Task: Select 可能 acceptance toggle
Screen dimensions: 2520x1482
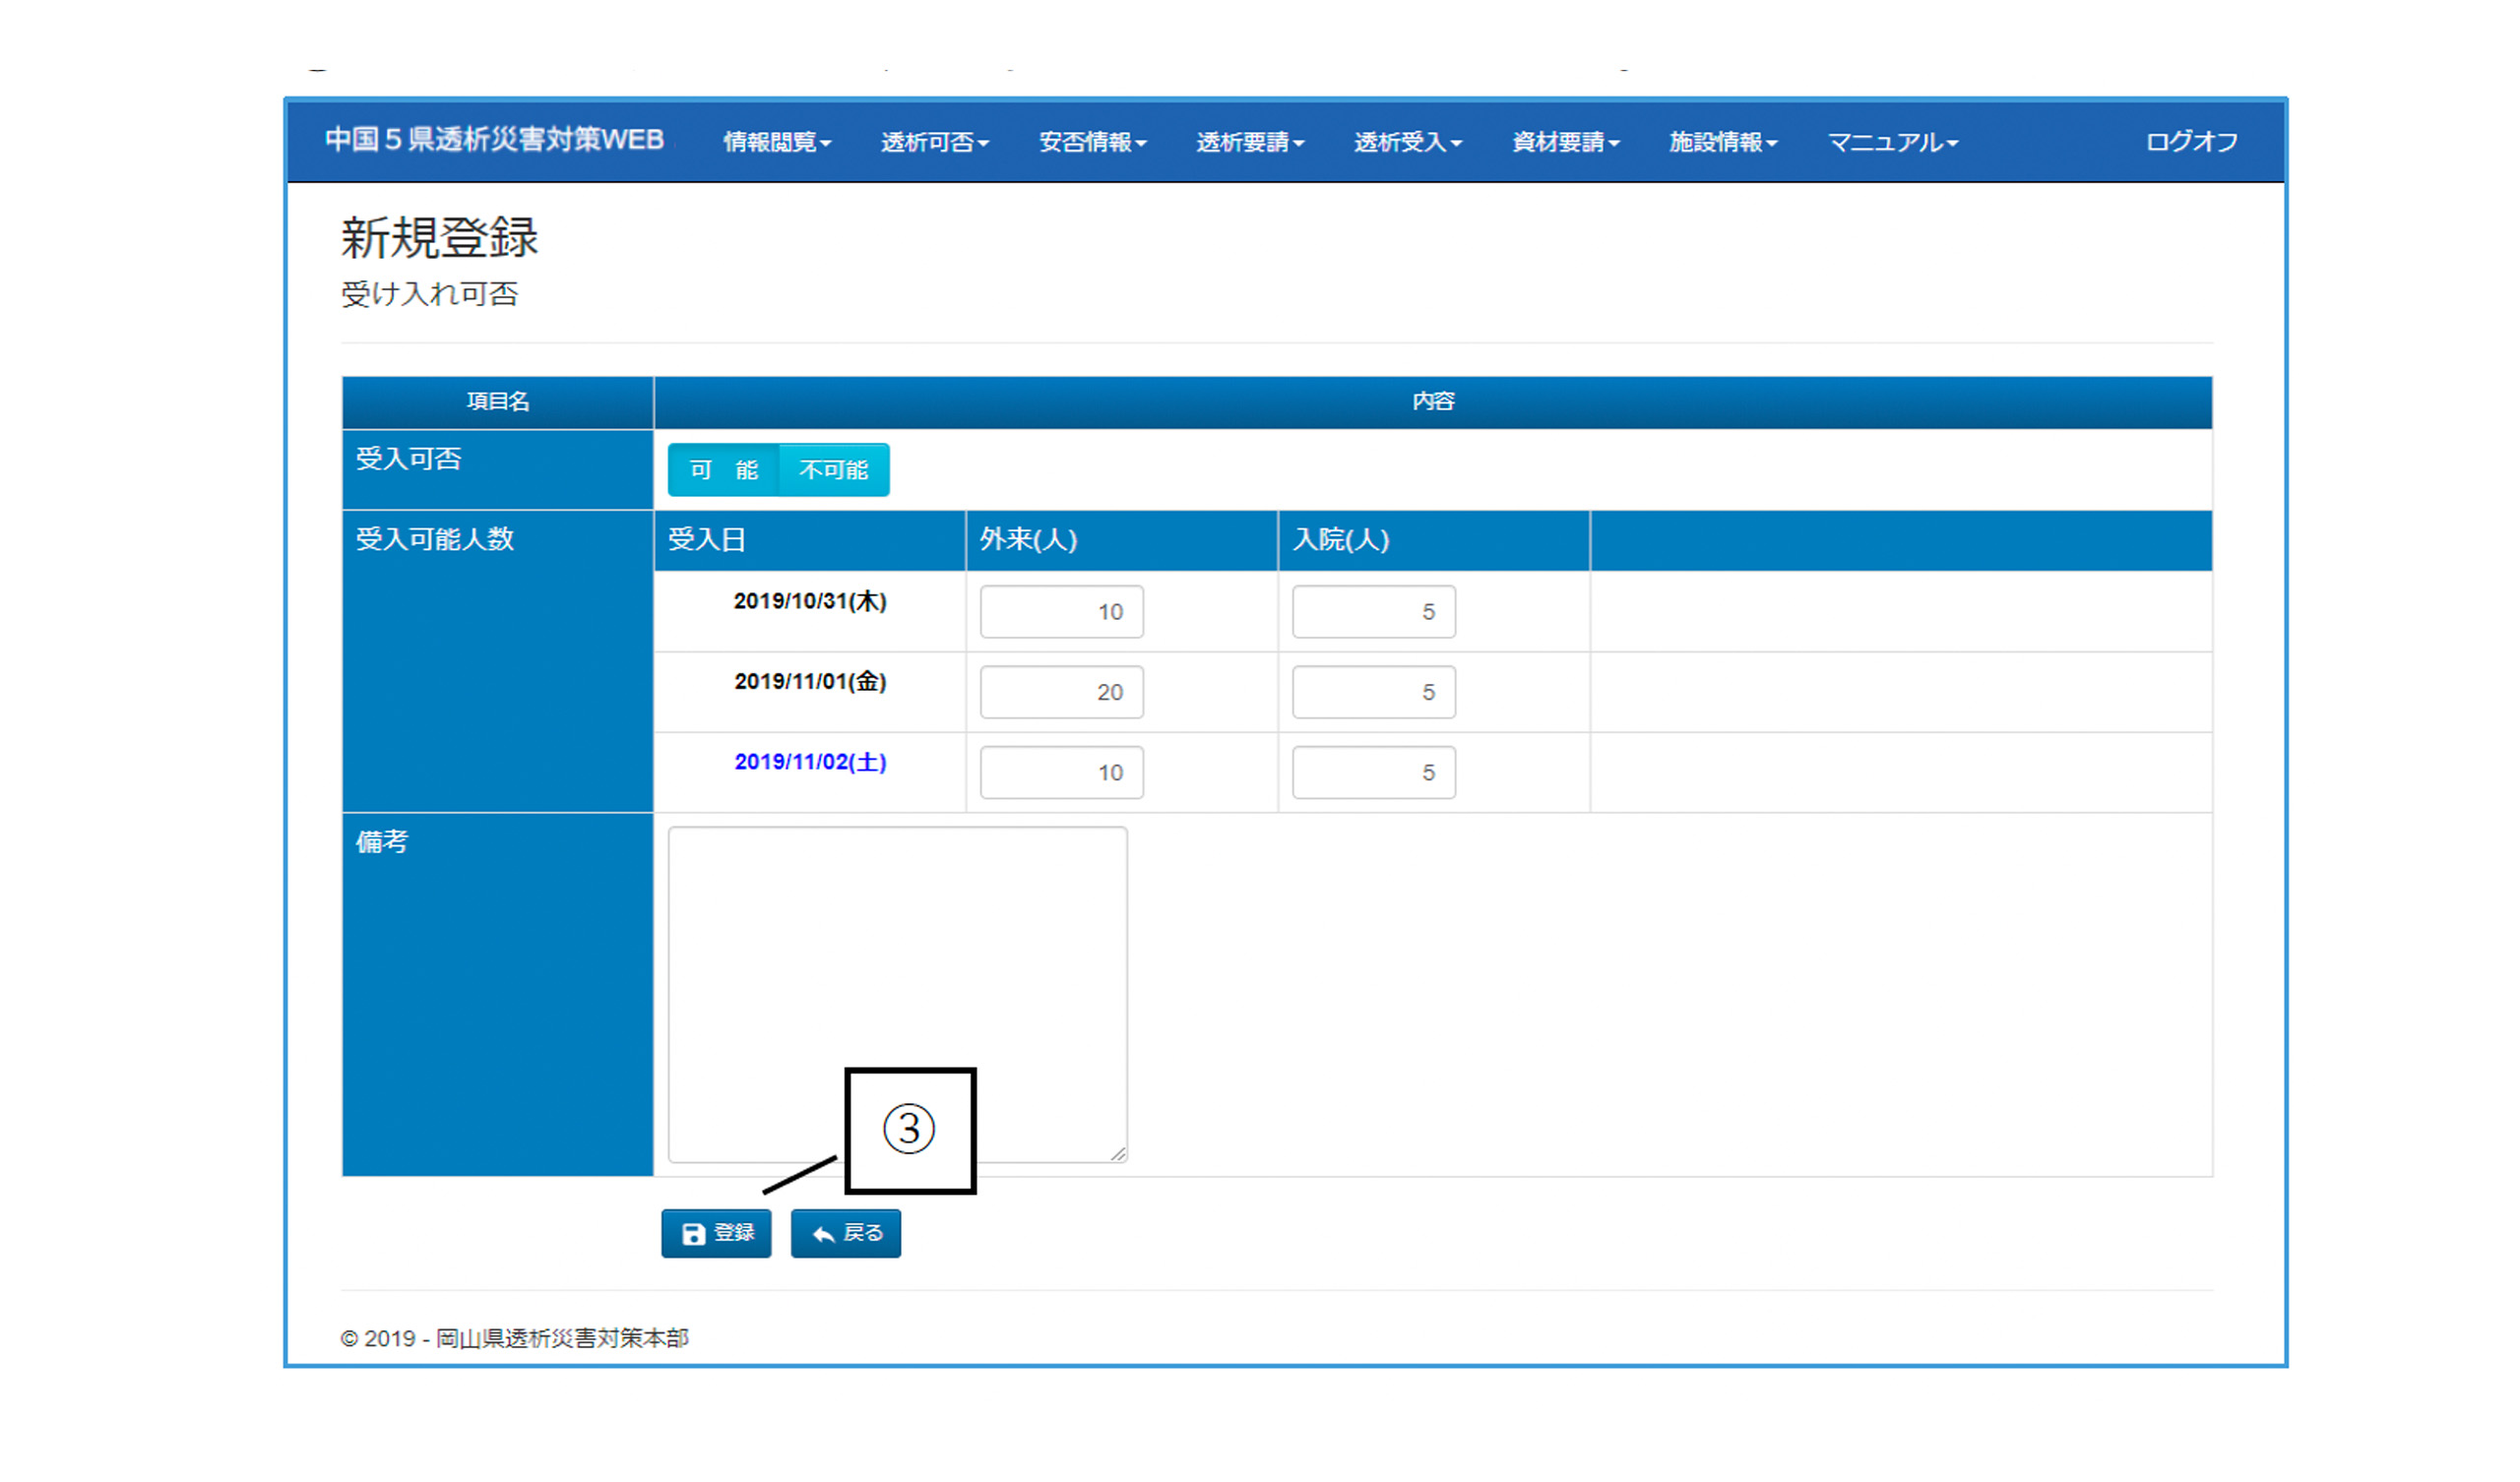Action: click(x=723, y=470)
